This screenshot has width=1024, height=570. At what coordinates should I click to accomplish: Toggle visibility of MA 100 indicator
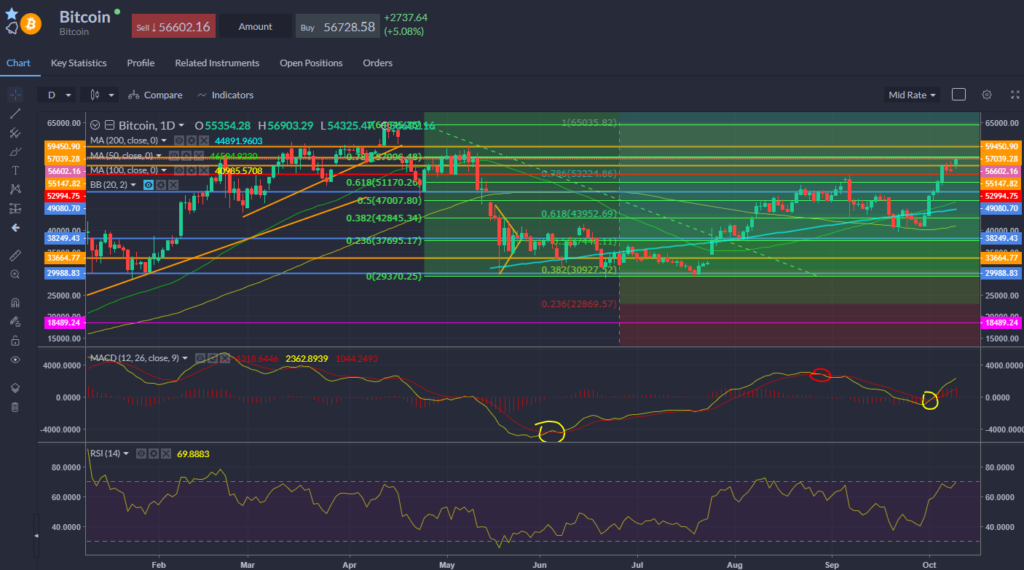tap(179, 170)
